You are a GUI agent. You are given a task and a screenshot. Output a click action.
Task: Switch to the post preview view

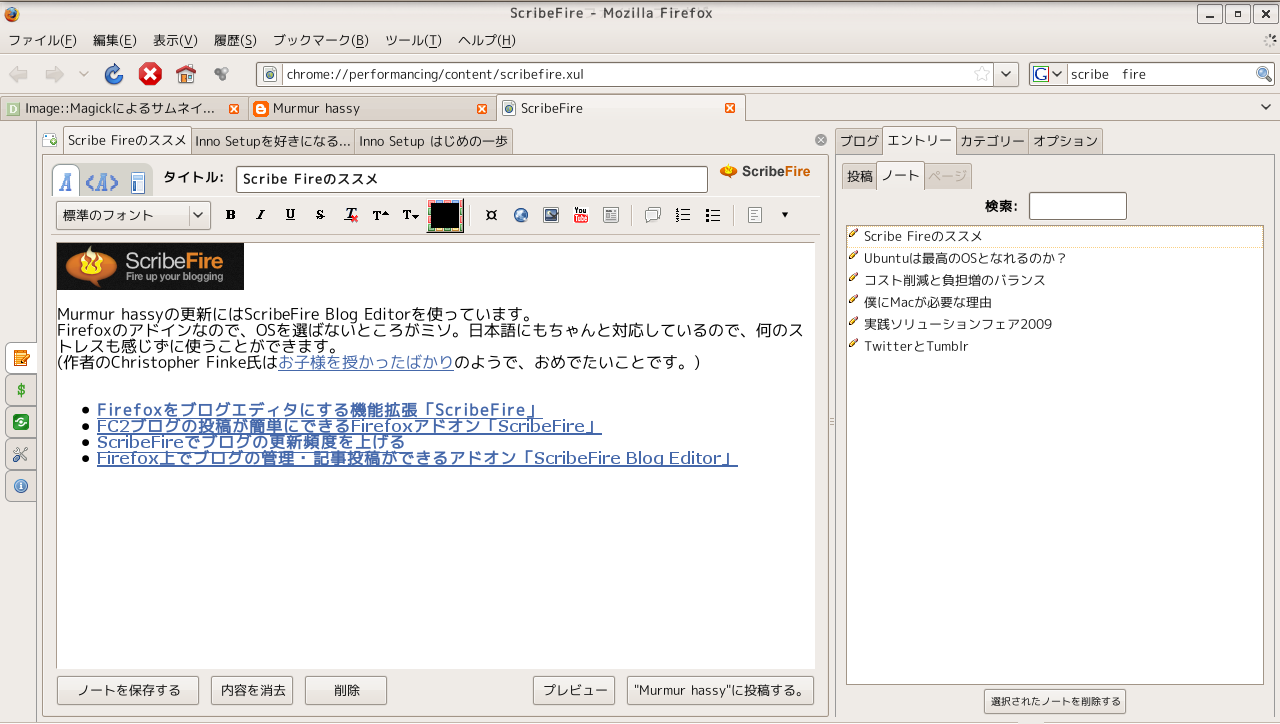138,182
